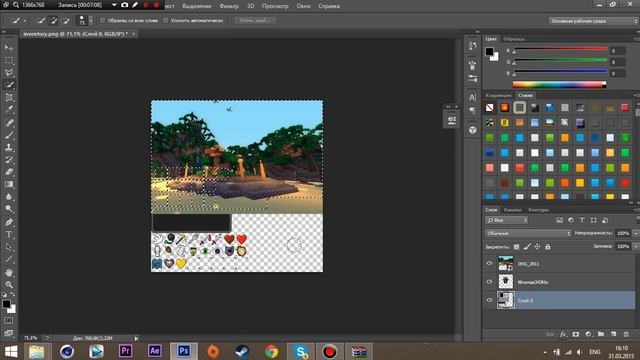Image resolution: width=640 pixels, height=360 pixels.
Task: Select the Move tool
Action: [x=9, y=48]
